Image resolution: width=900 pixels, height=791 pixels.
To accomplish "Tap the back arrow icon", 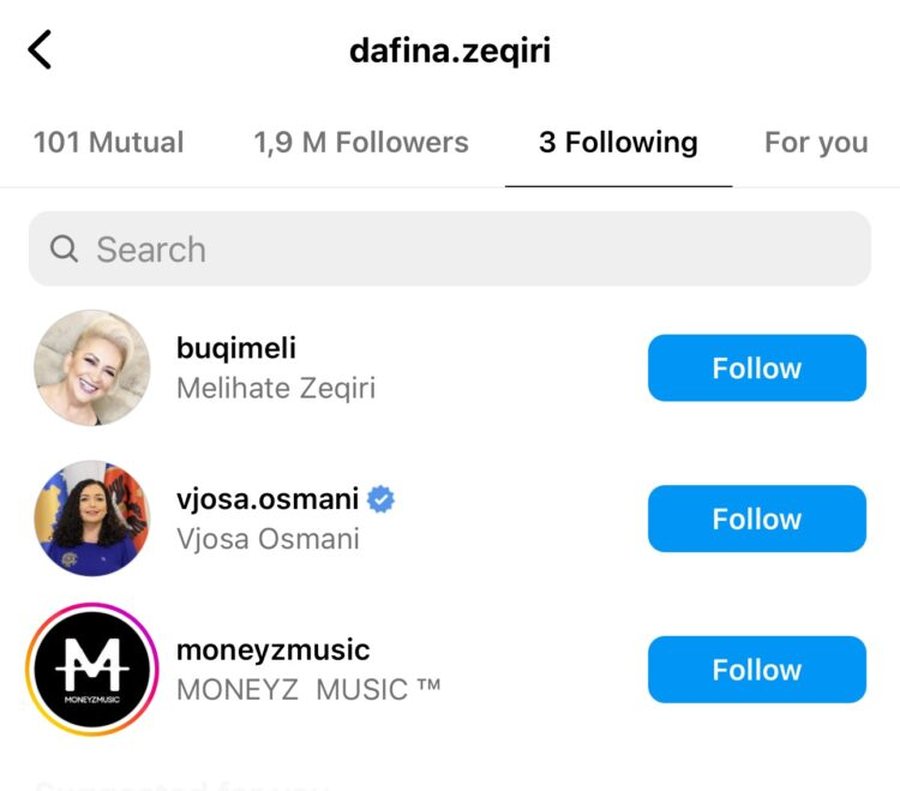I will pyautogui.click(x=40, y=50).
